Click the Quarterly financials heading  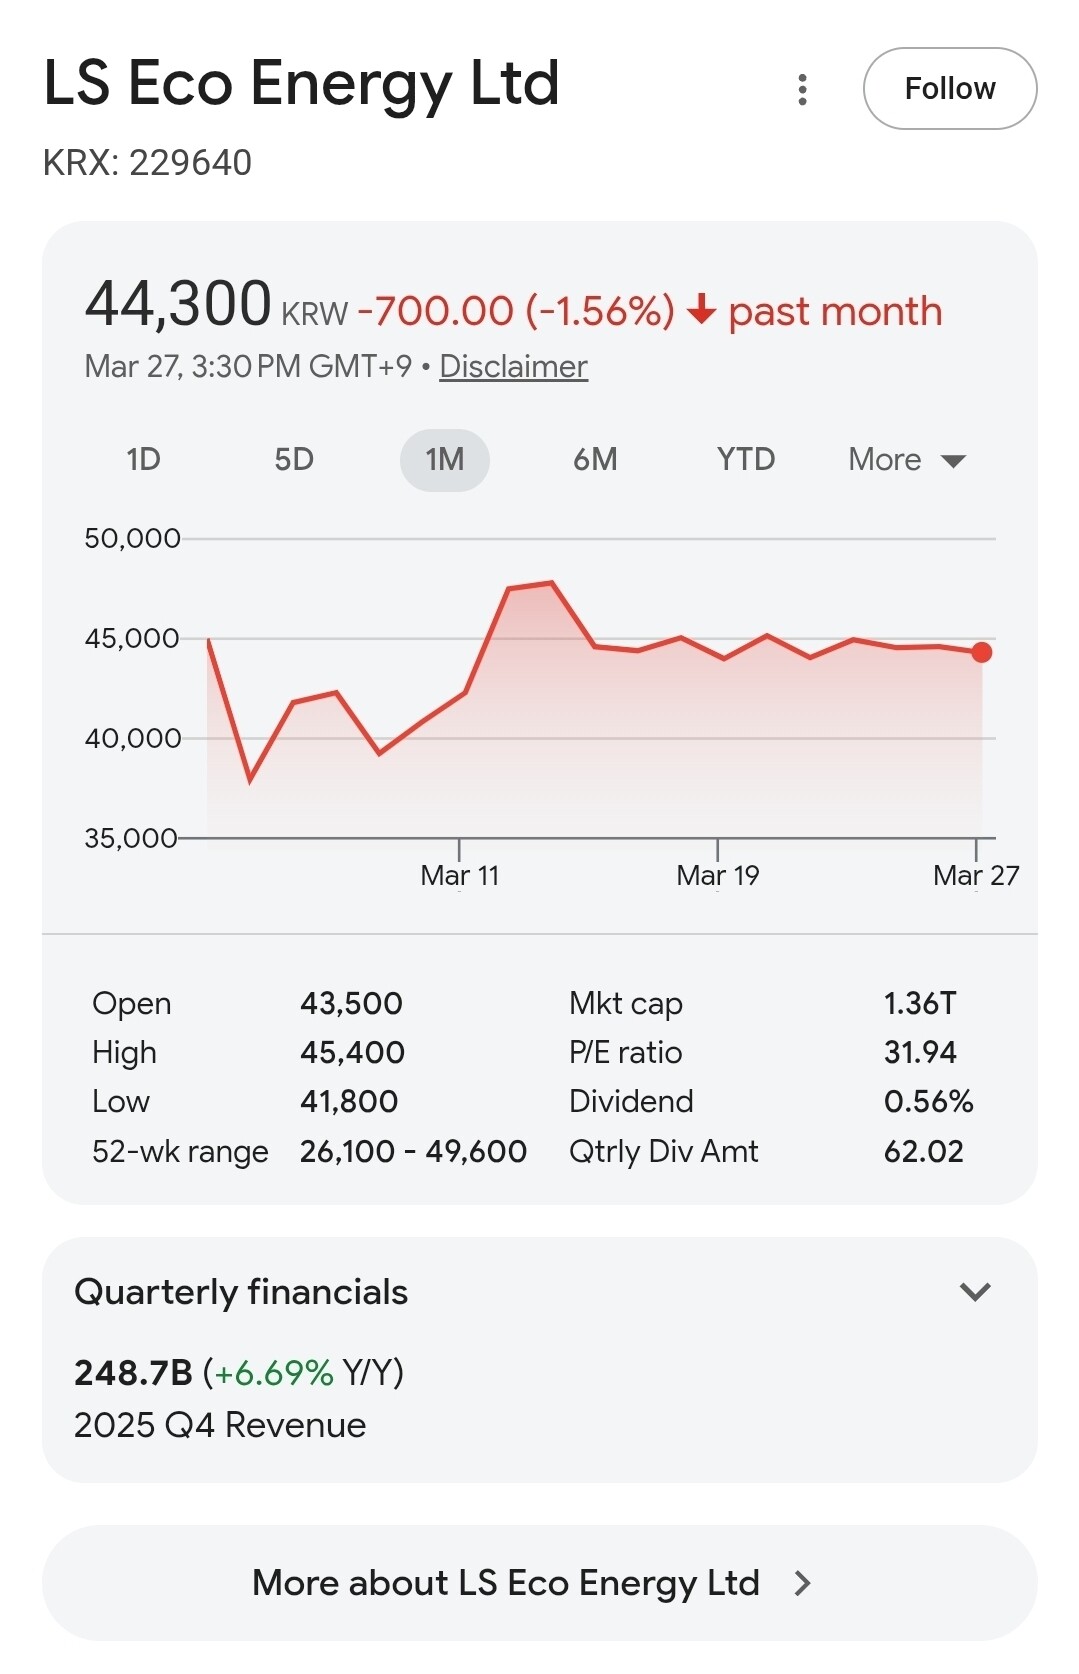[241, 1292]
